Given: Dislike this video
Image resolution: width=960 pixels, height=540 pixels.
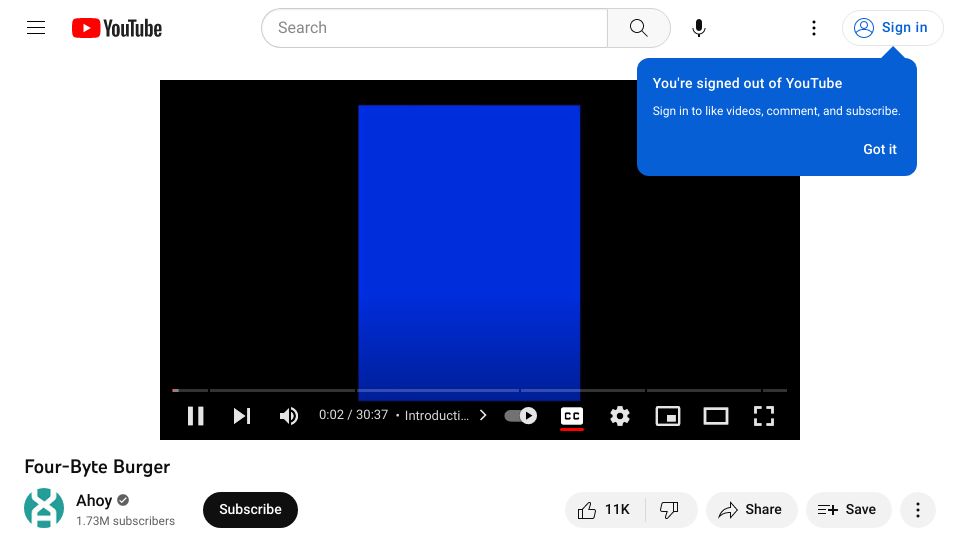Looking at the screenshot, I should point(670,509).
